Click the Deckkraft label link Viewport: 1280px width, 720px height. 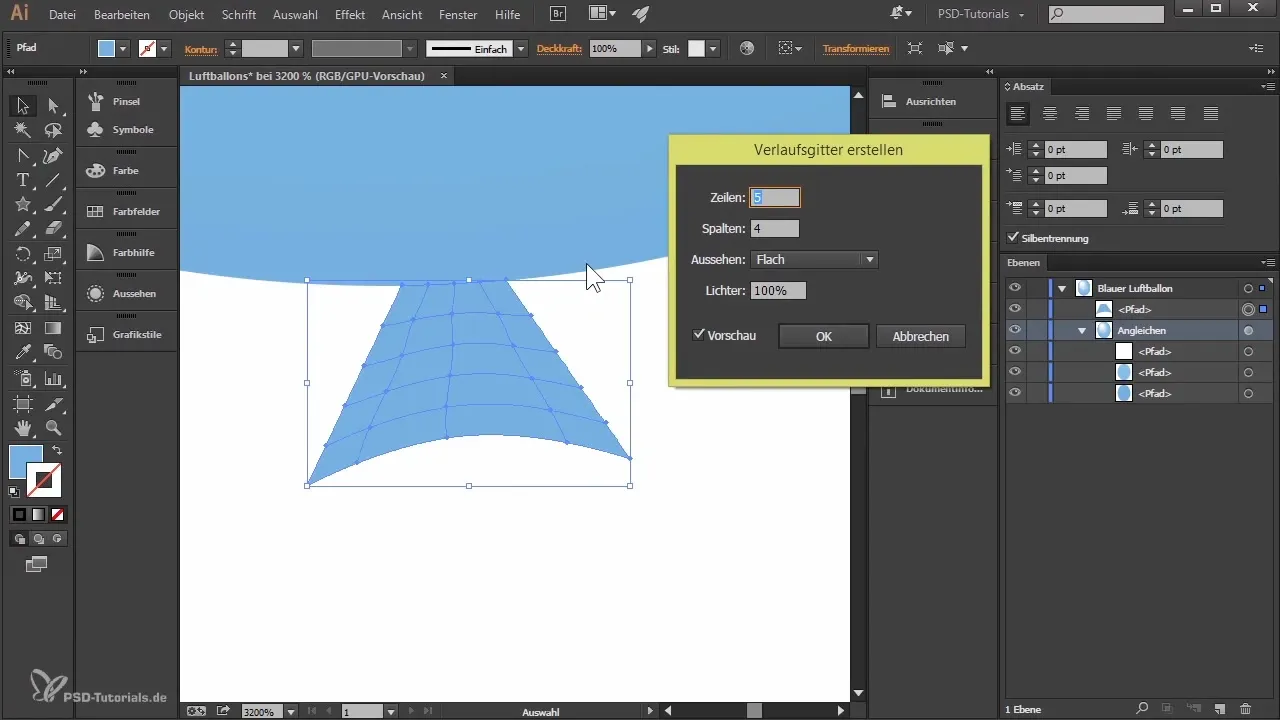tap(561, 48)
